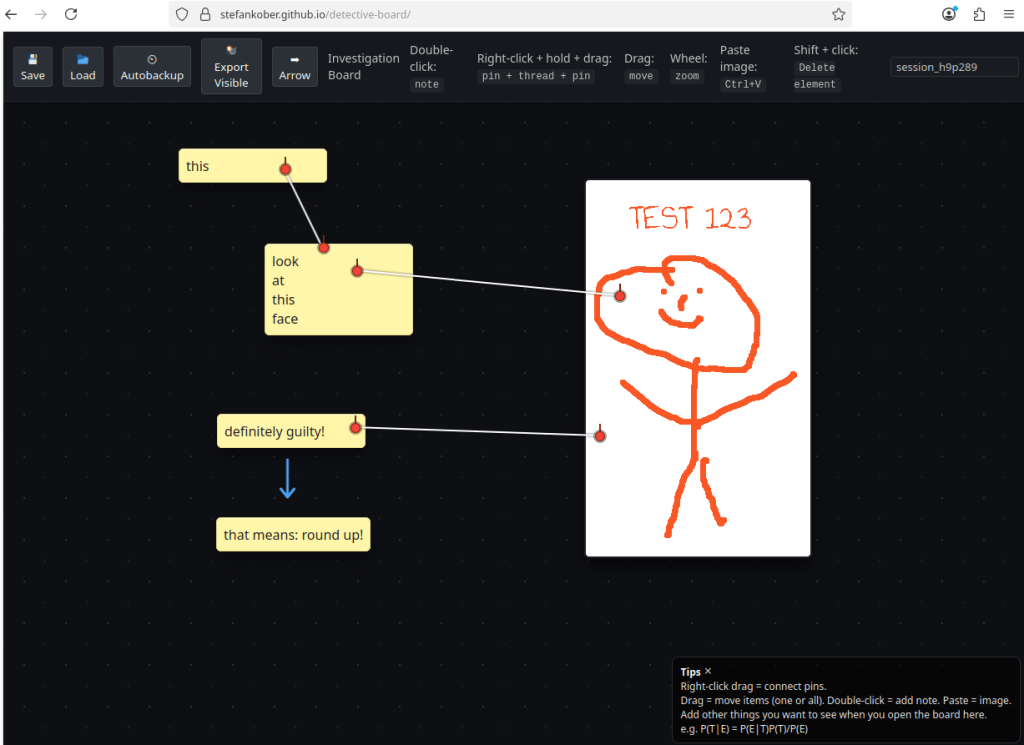Click the URL address bar
1024x745 pixels.
[500, 14]
